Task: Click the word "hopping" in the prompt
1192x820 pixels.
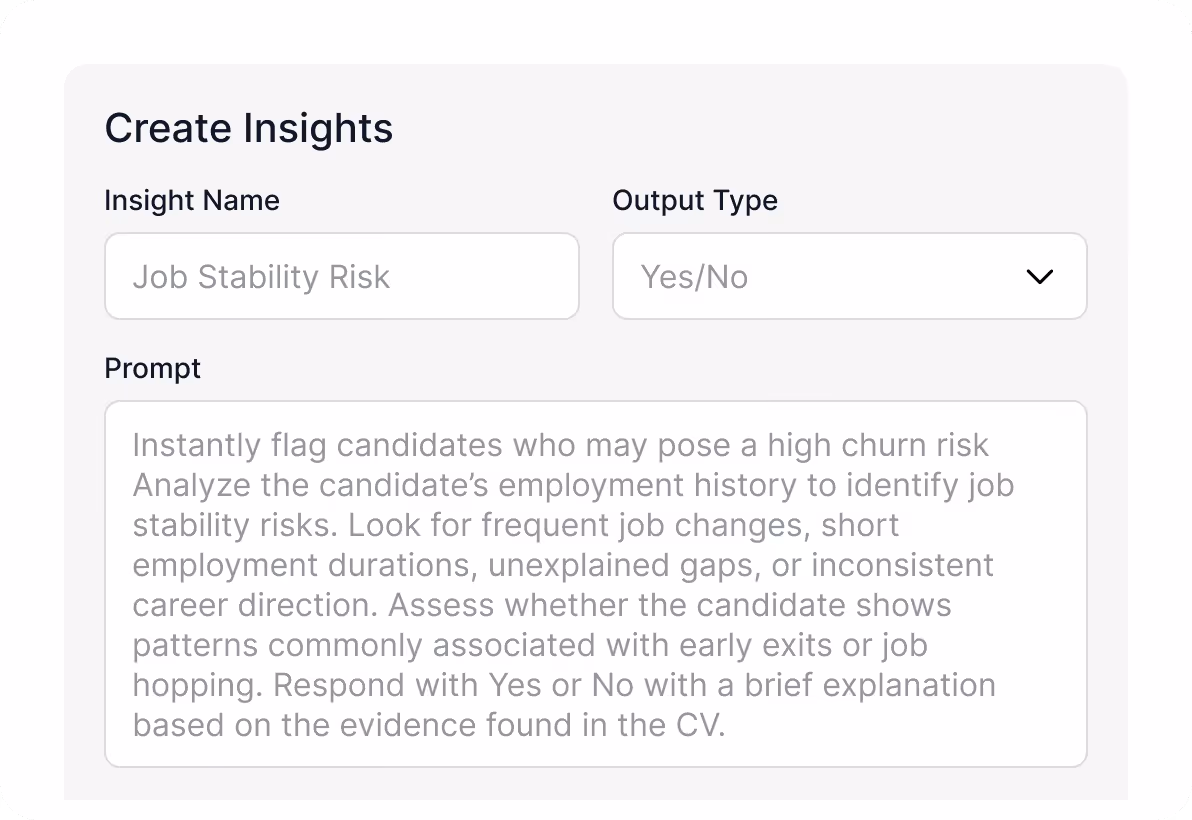Action: pos(197,686)
